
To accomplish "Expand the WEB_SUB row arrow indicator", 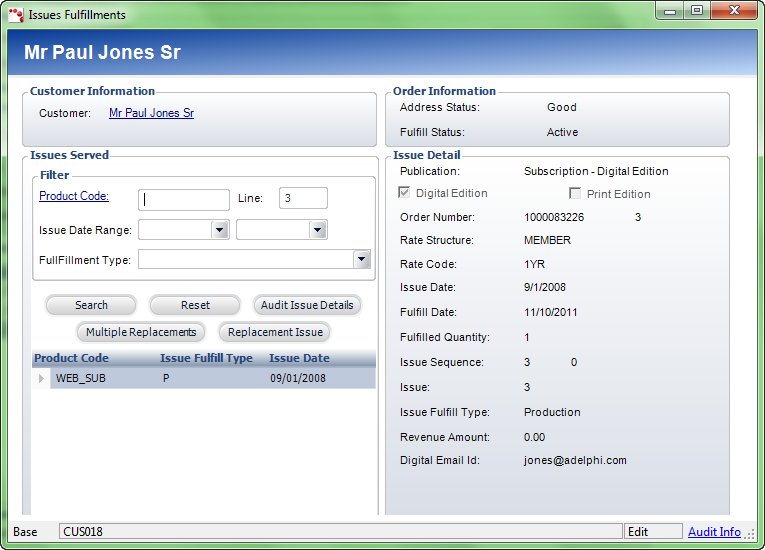I will click(x=41, y=379).
